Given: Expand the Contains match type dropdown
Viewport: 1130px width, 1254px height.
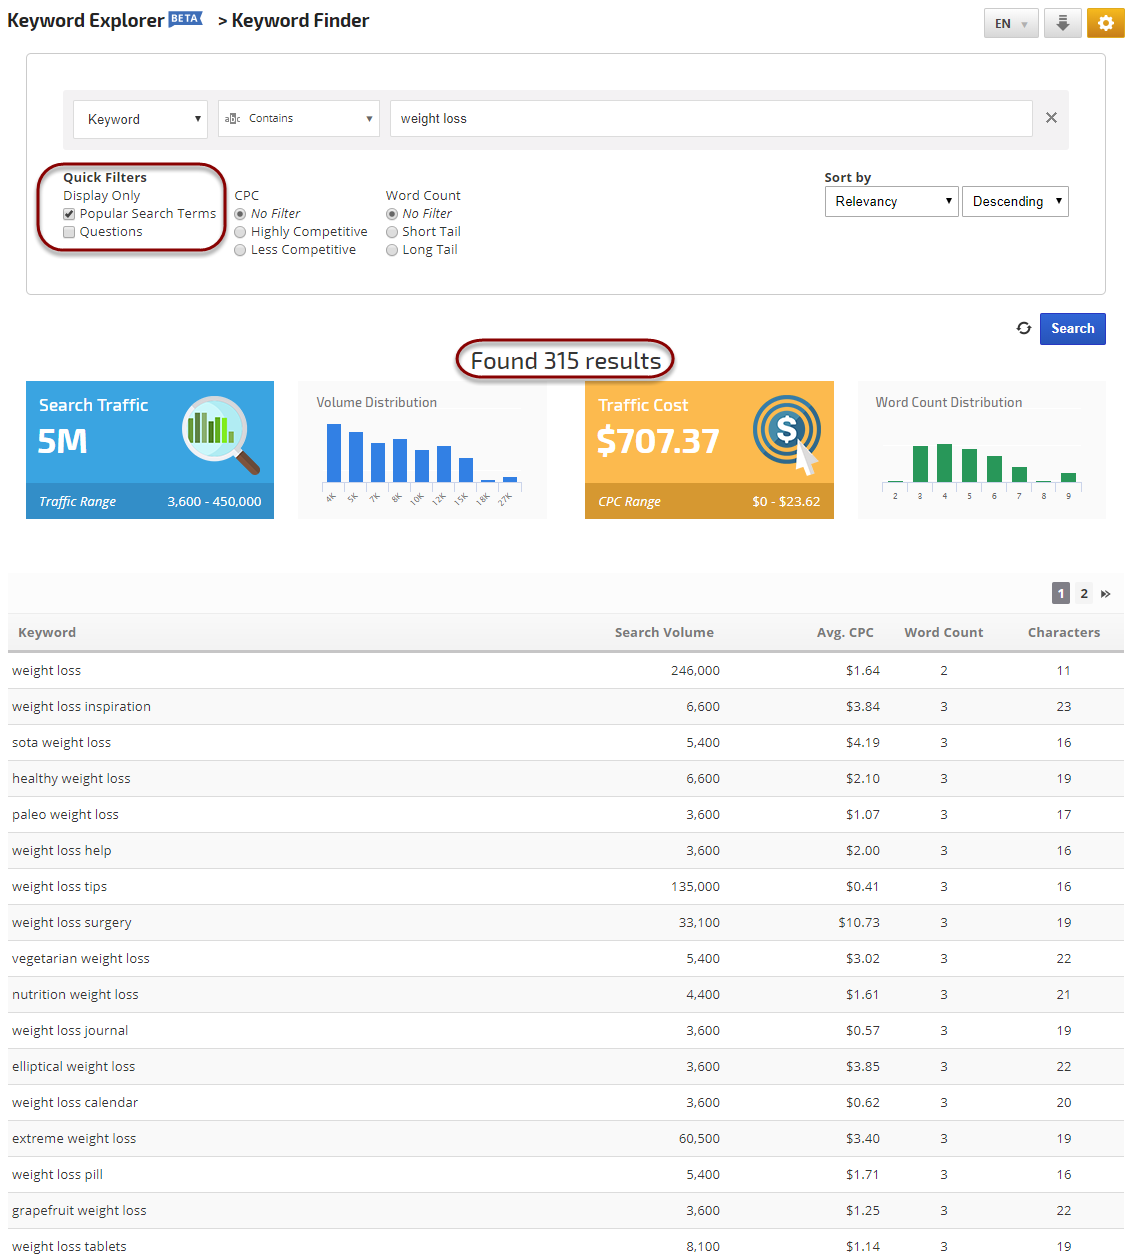Looking at the screenshot, I should click(x=298, y=119).
